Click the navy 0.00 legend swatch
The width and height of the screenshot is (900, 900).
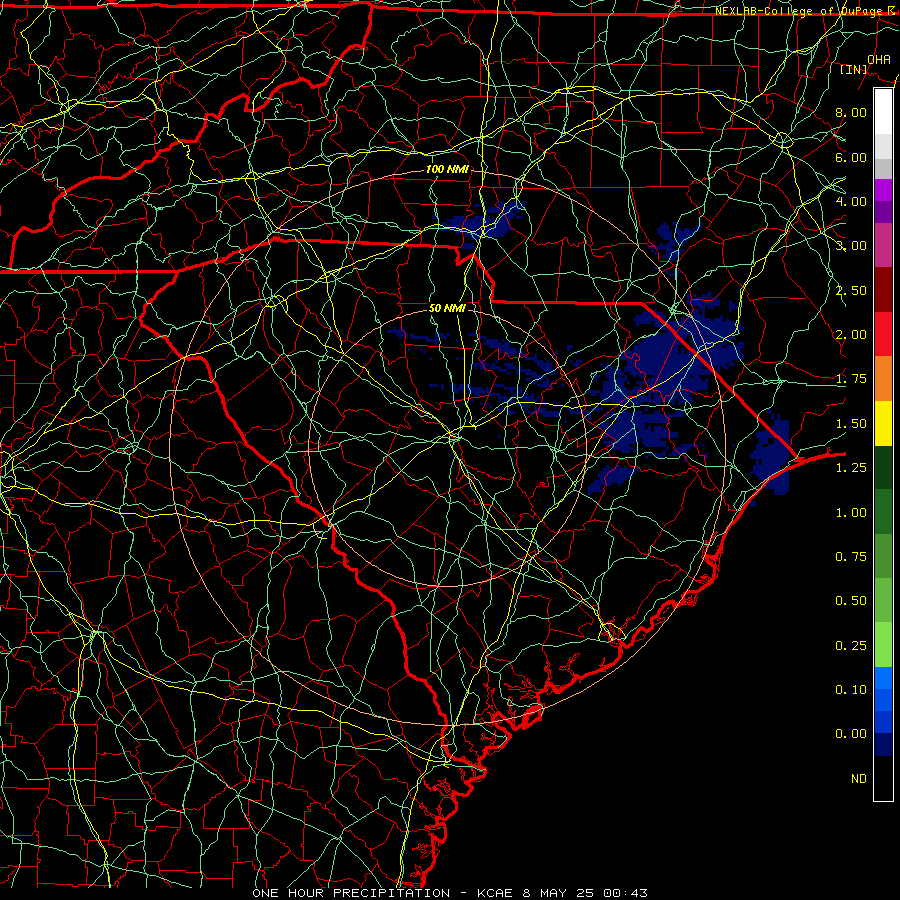tap(883, 744)
